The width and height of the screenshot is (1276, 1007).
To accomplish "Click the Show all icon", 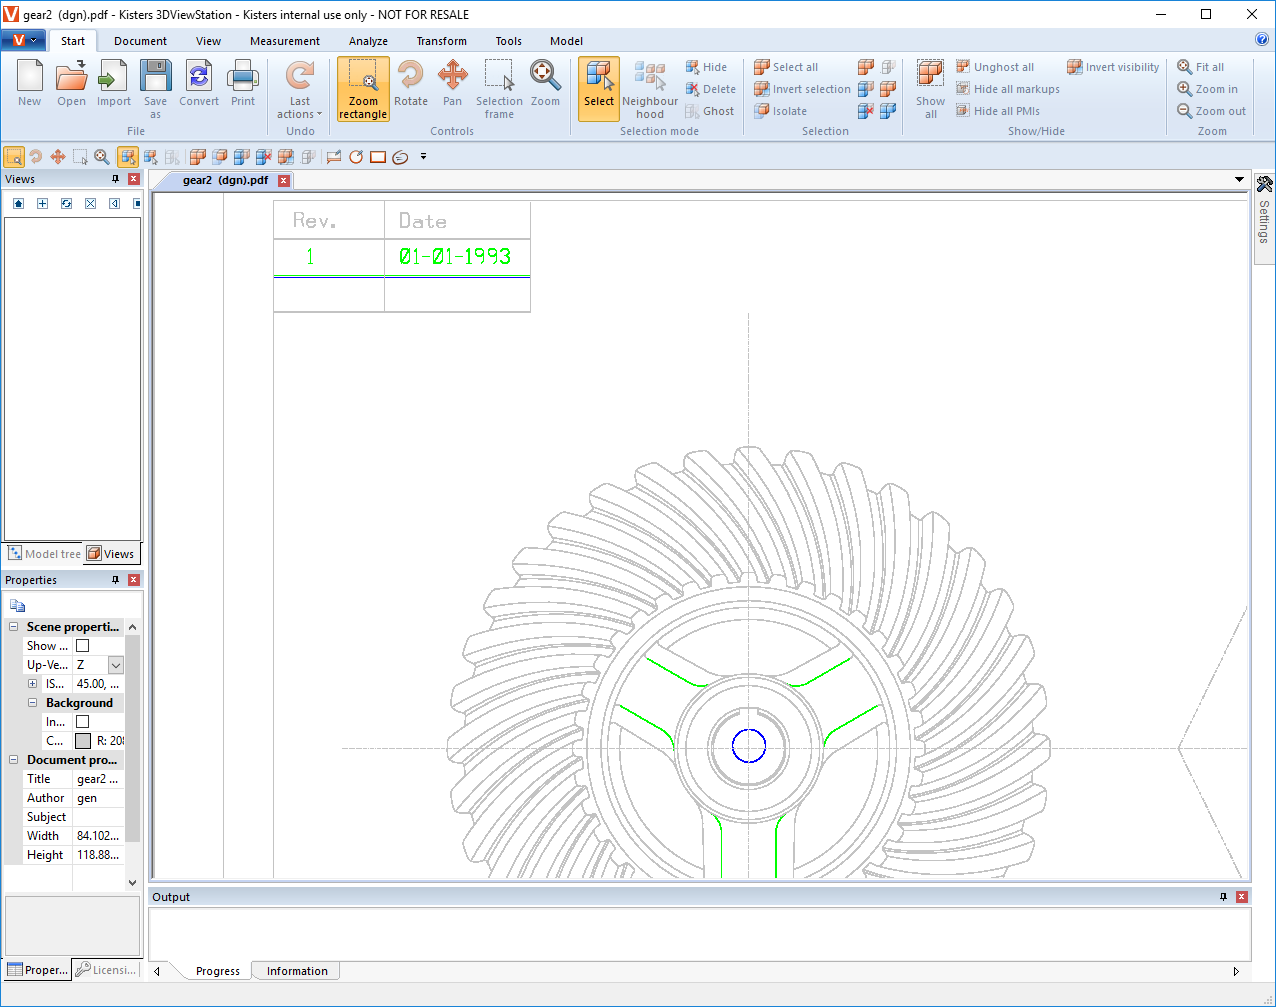I will [930, 89].
